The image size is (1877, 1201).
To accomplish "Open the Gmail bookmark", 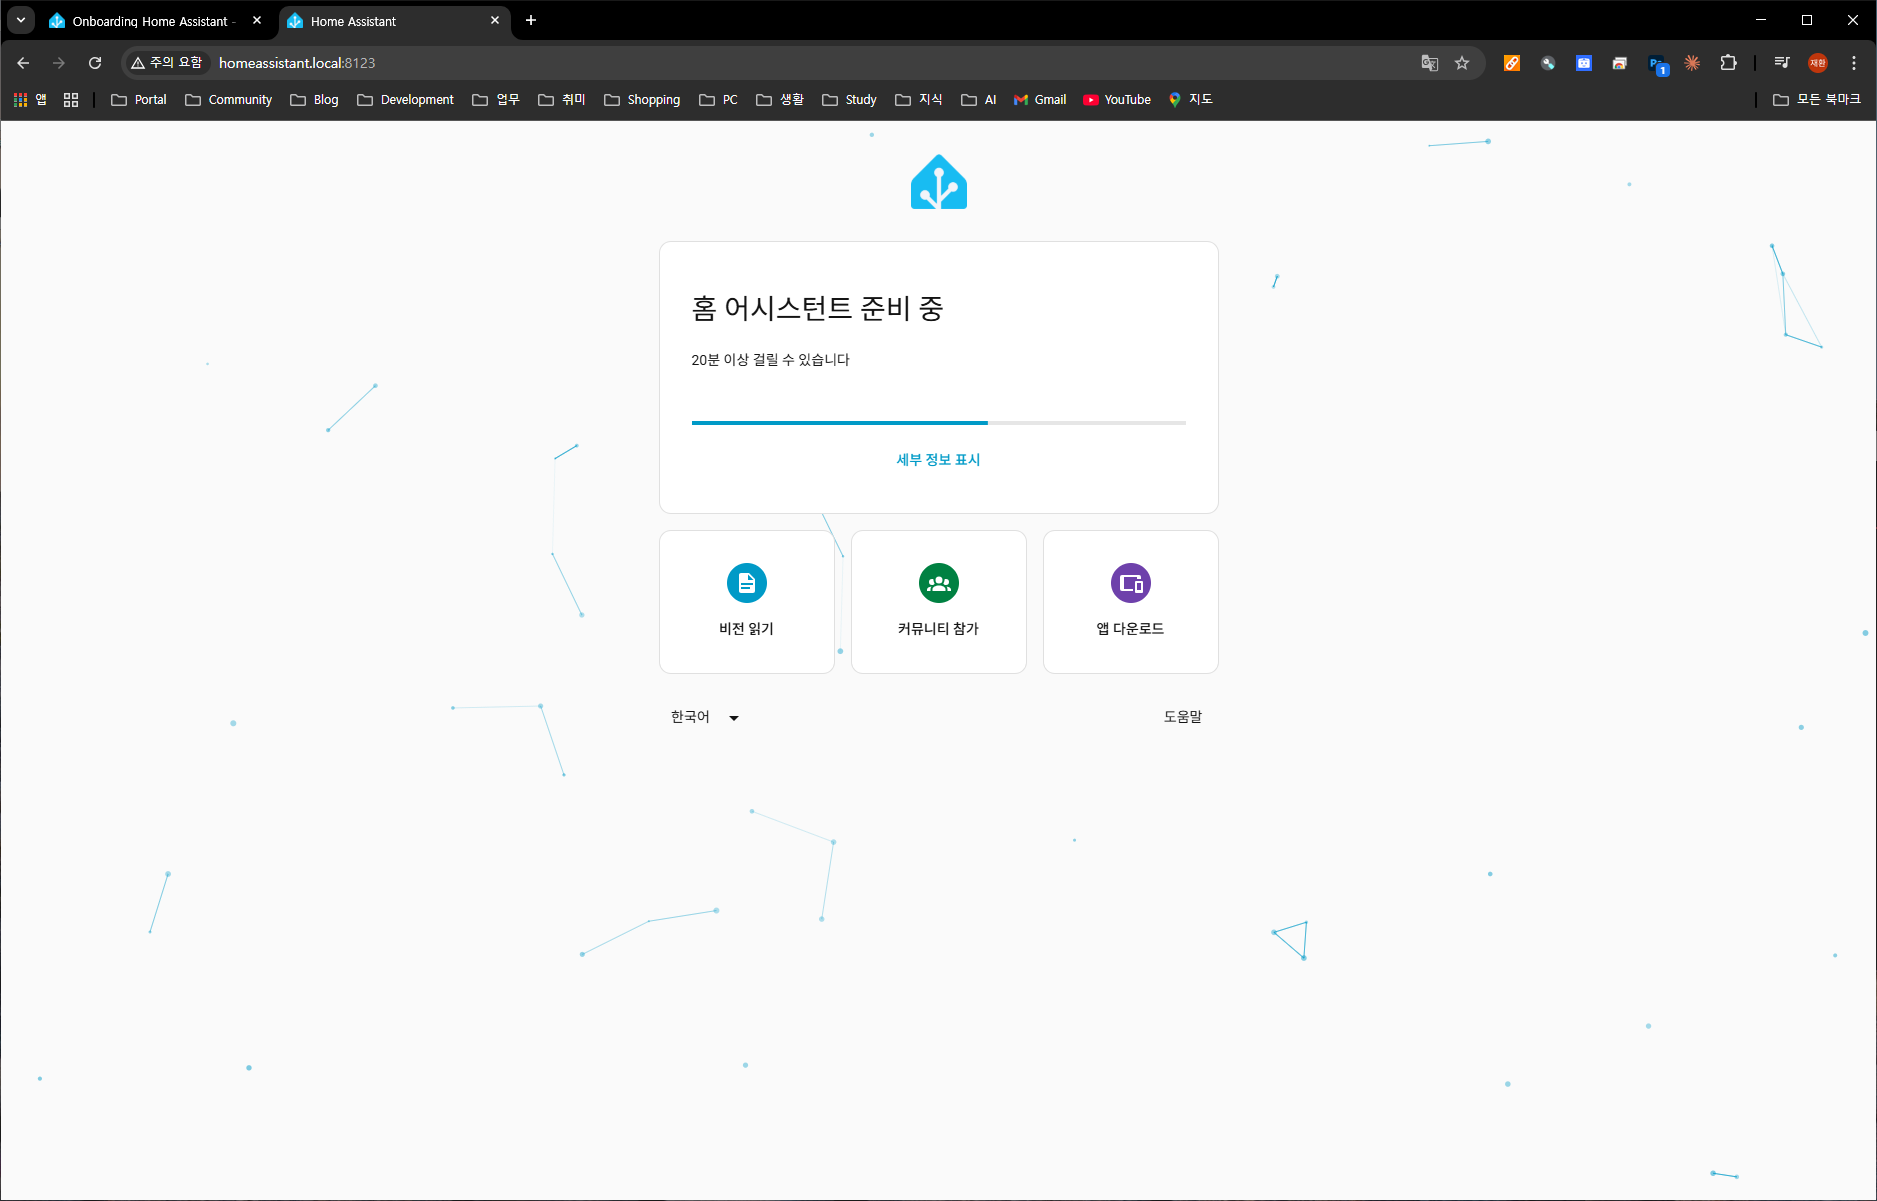I will [1040, 100].
